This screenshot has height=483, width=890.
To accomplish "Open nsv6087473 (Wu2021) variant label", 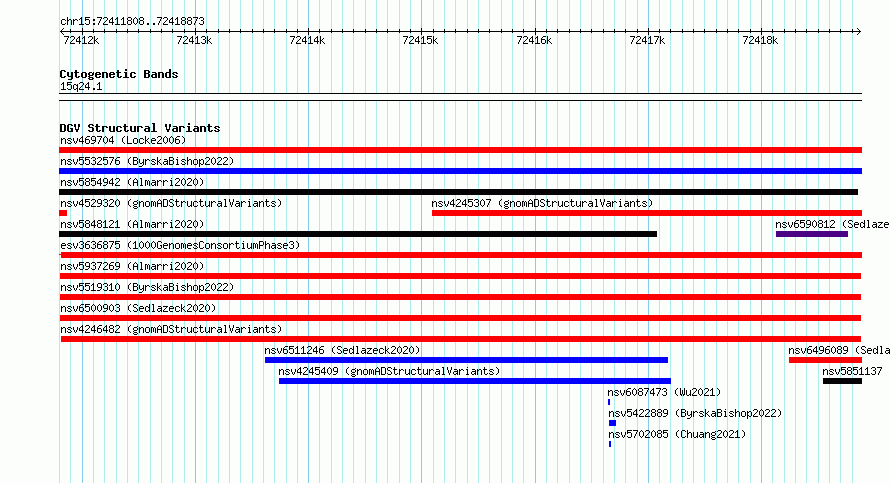I will point(664,392).
